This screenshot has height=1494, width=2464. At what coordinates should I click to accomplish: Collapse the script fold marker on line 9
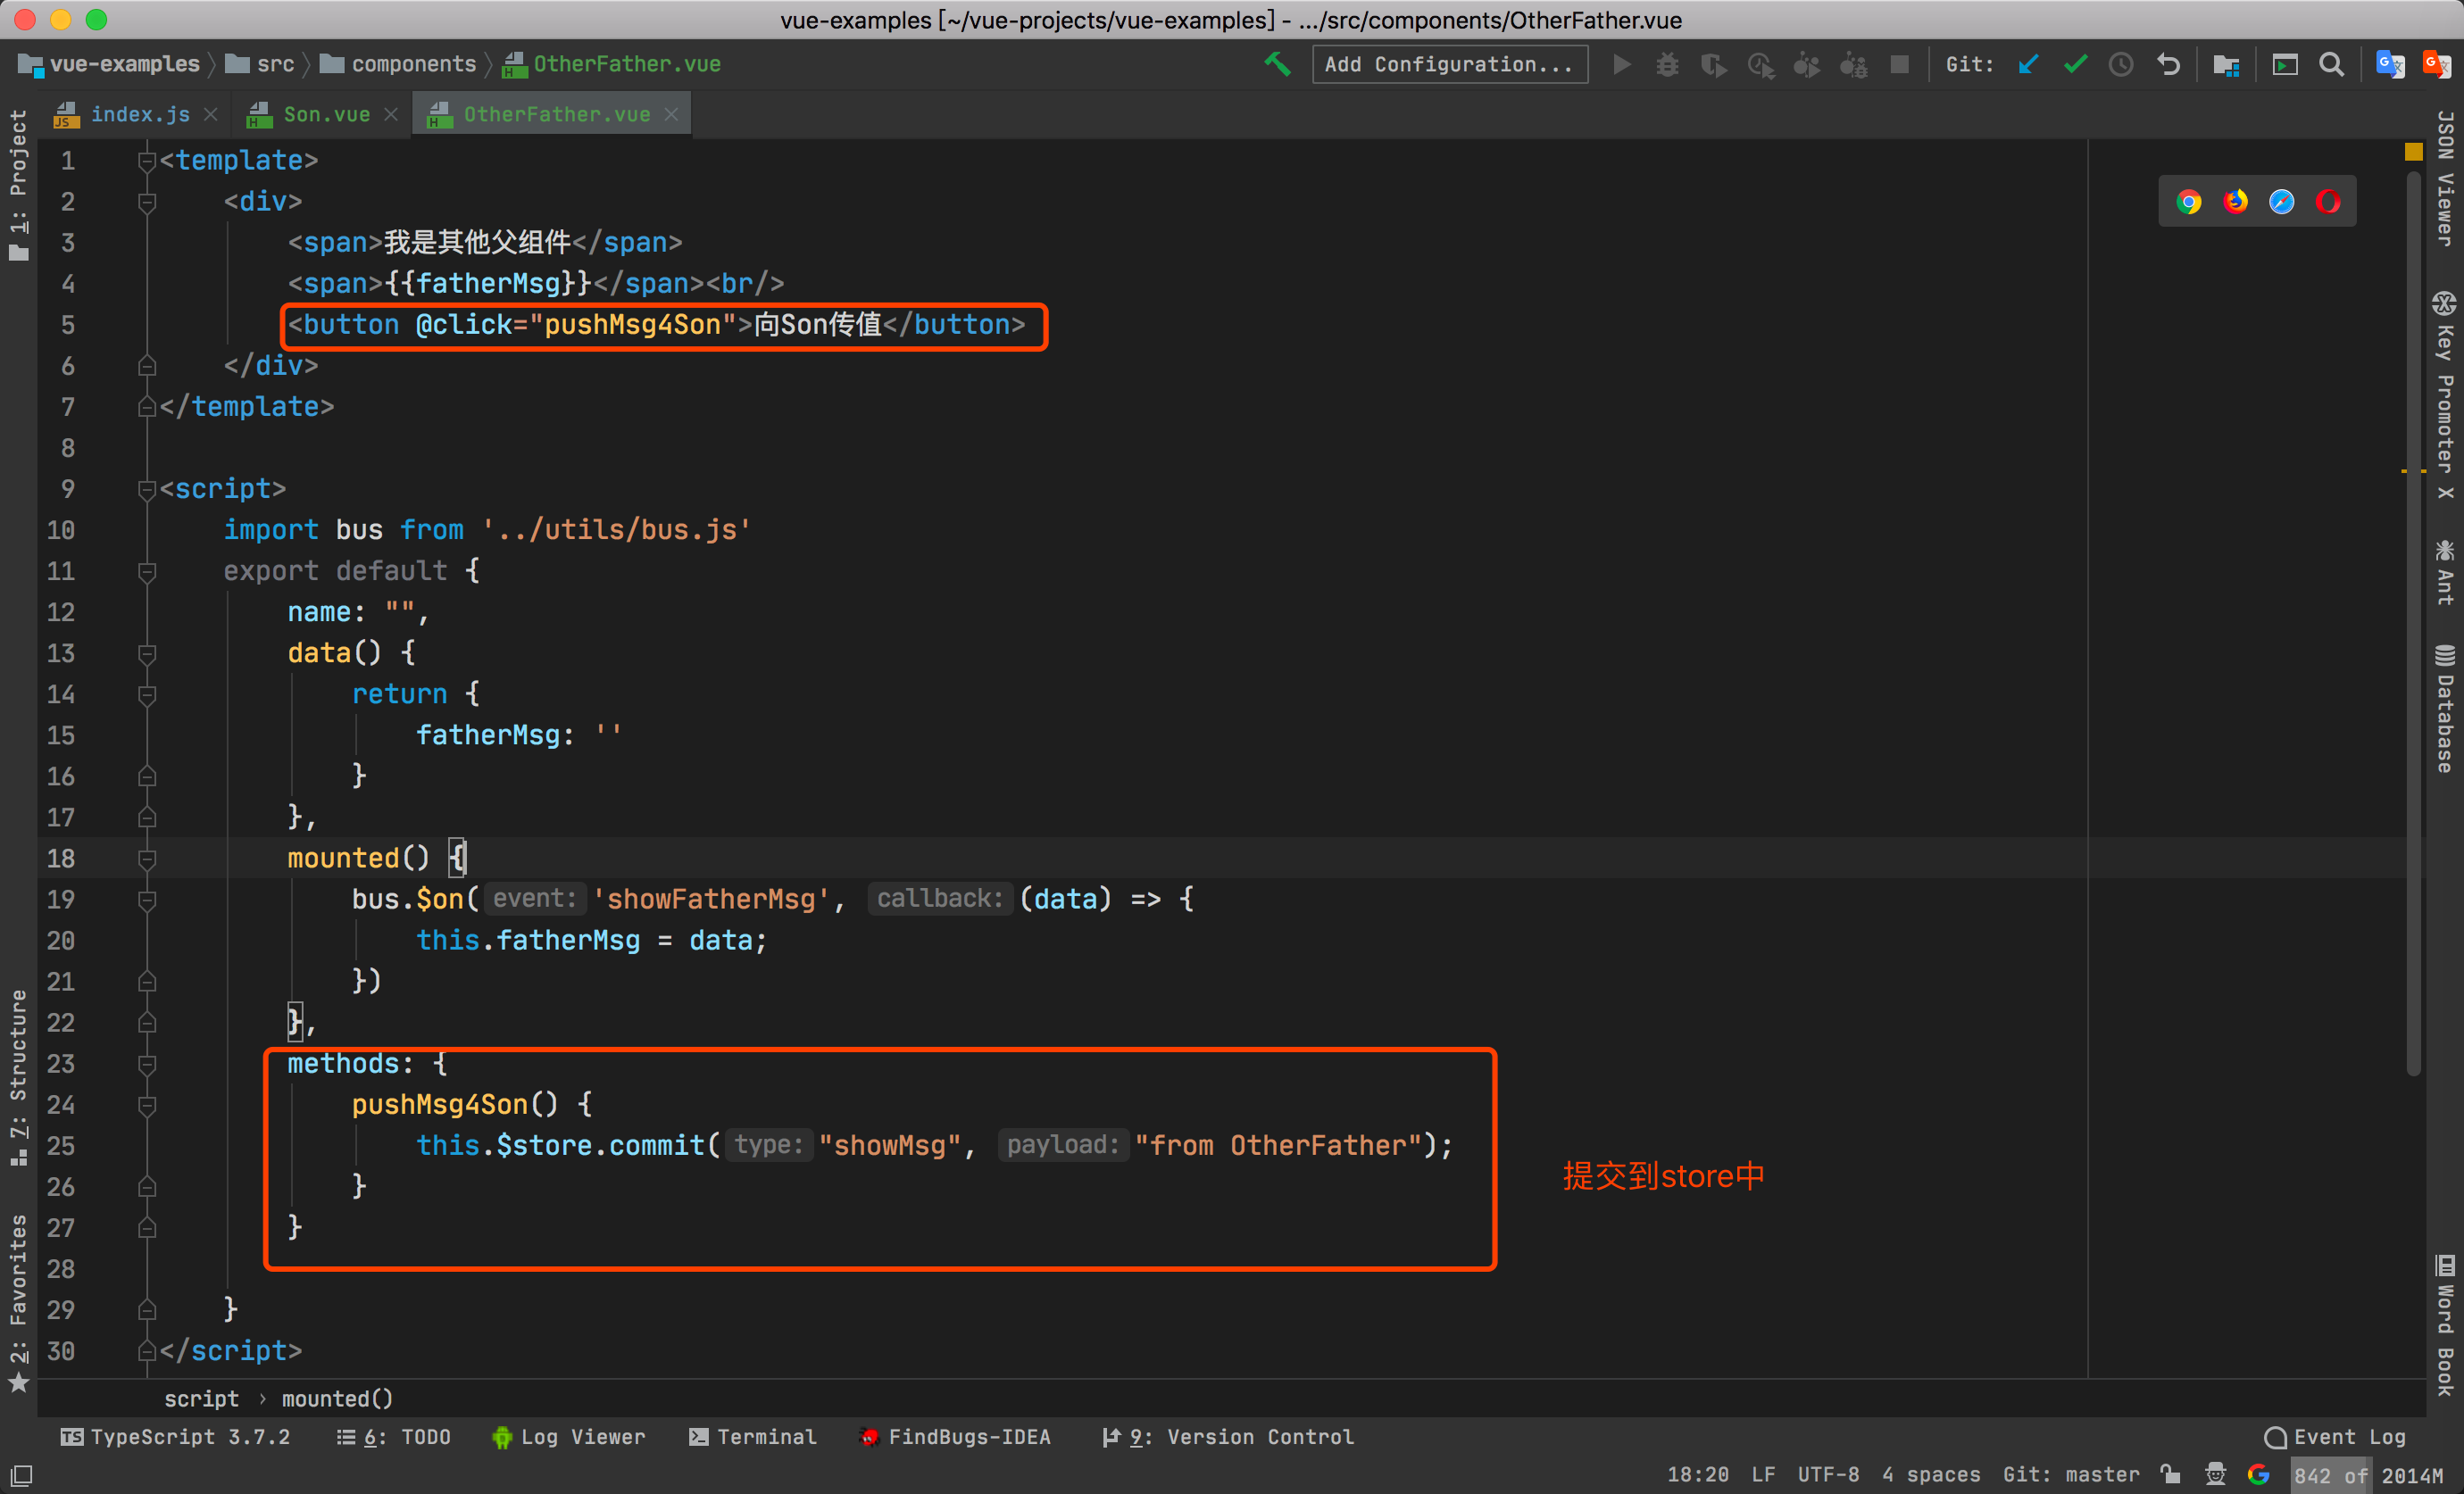[147, 489]
